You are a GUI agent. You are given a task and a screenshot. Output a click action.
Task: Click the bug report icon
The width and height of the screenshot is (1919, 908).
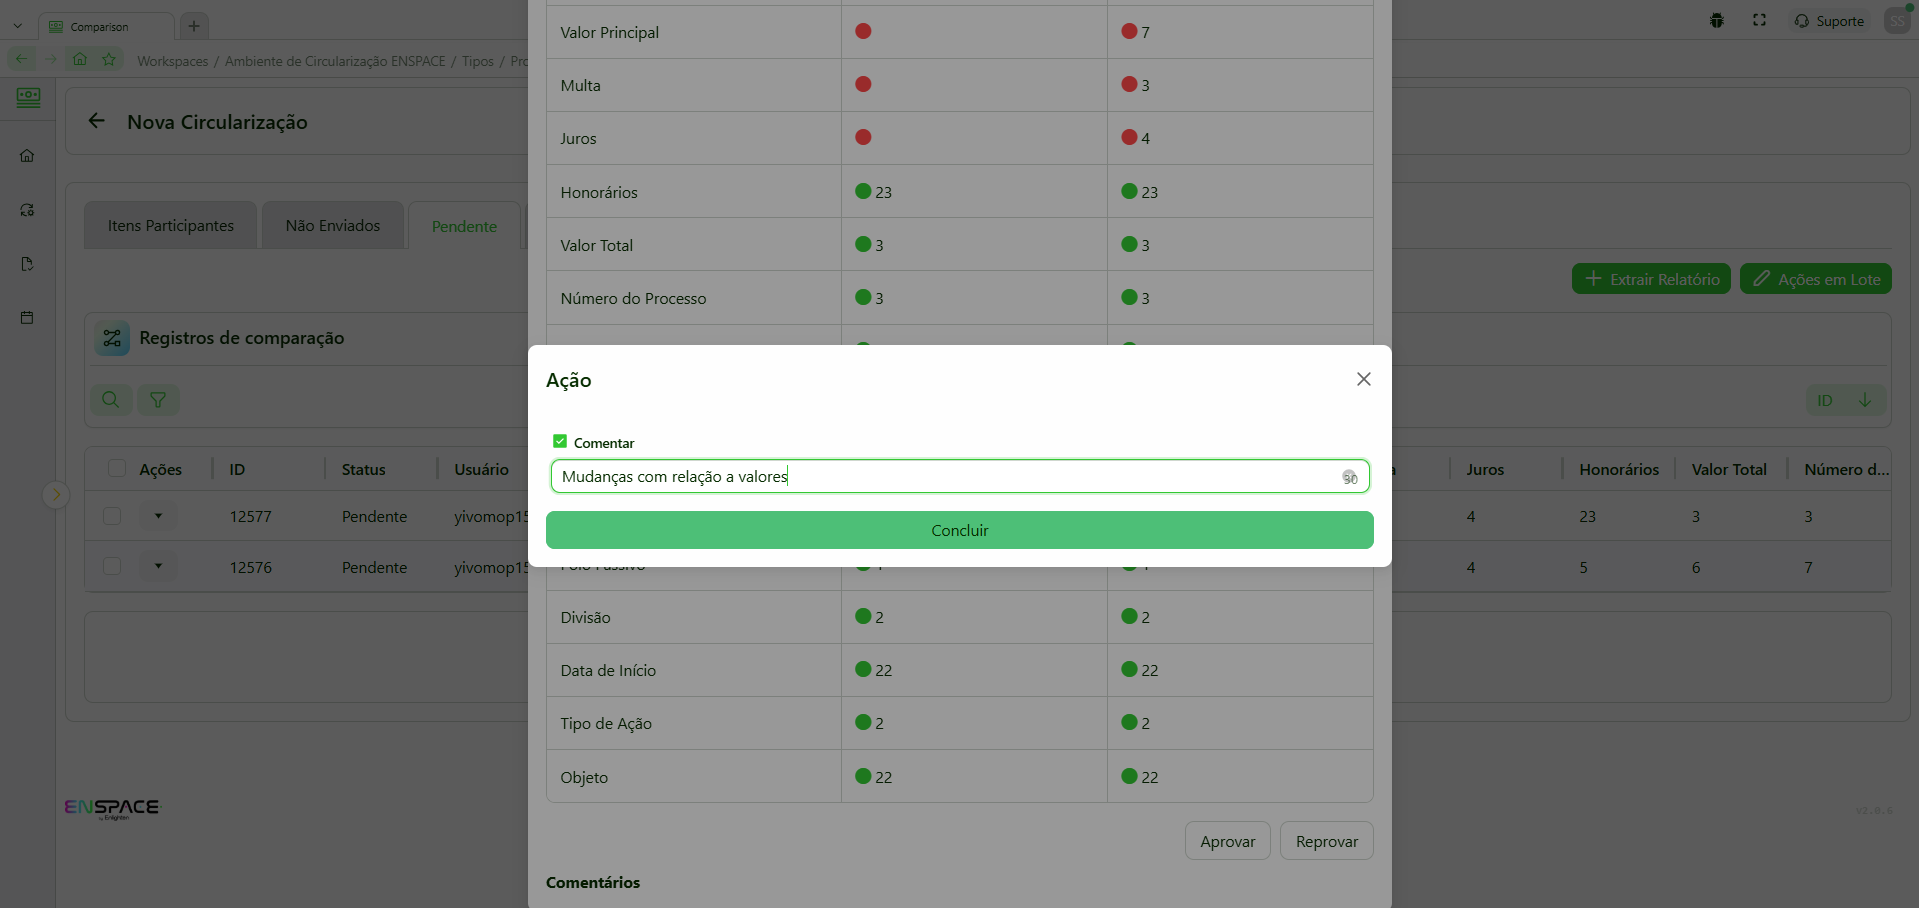[x=1717, y=20]
